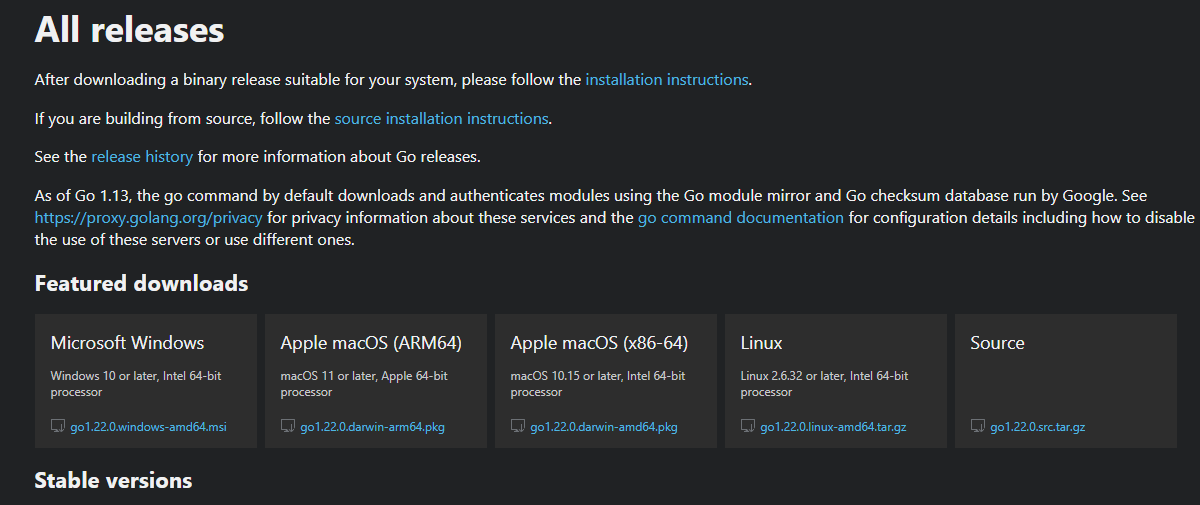This screenshot has height=505, width=1200.
Task: Select the Microsoft Windows download card
Action: (x=146, y=381)
